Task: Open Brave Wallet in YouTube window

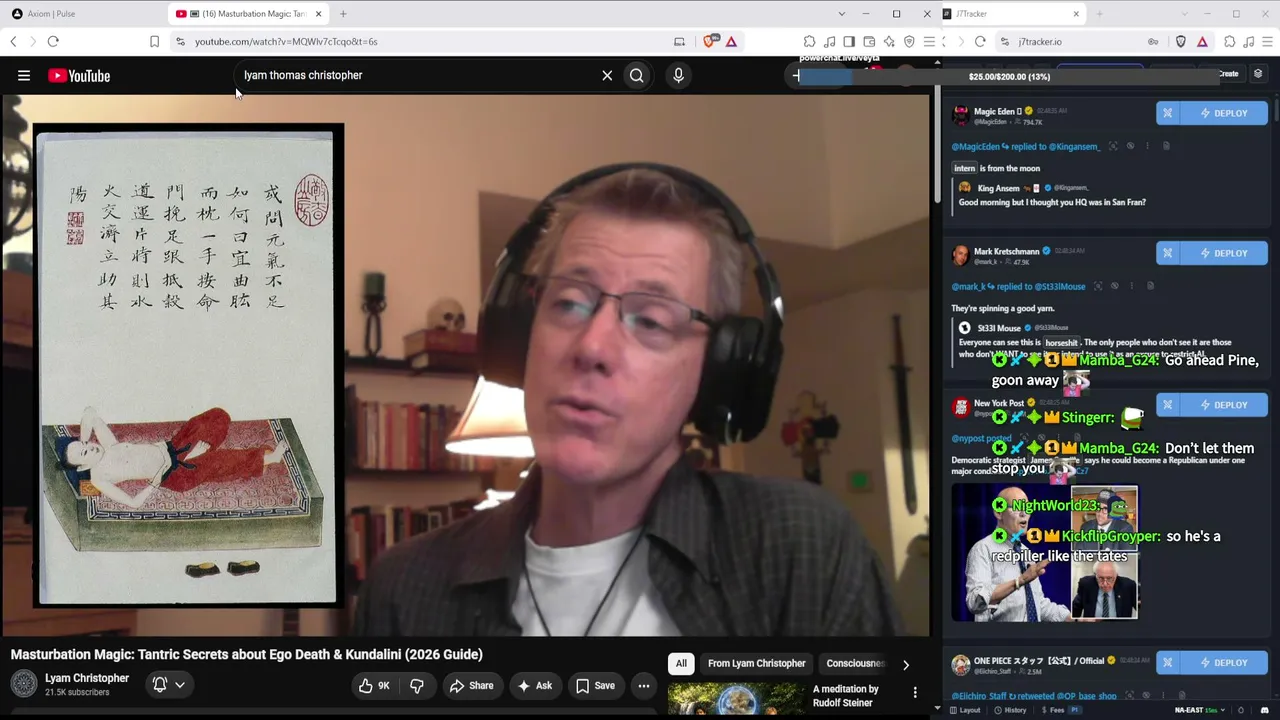Action: [x=869, y=41]
